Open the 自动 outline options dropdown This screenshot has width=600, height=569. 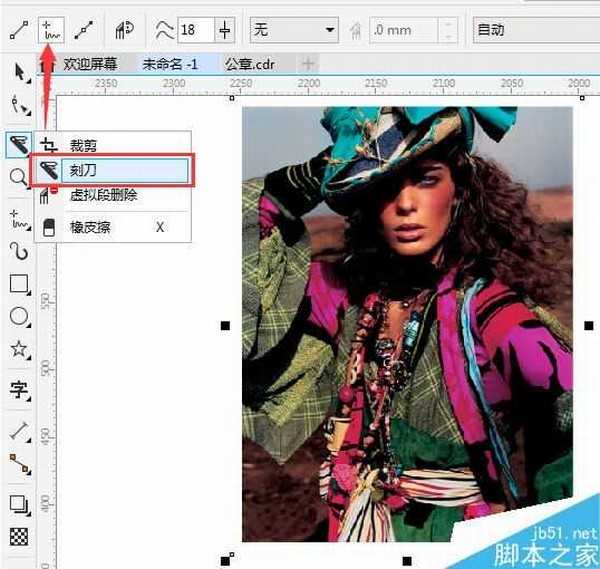click(532, 30)
